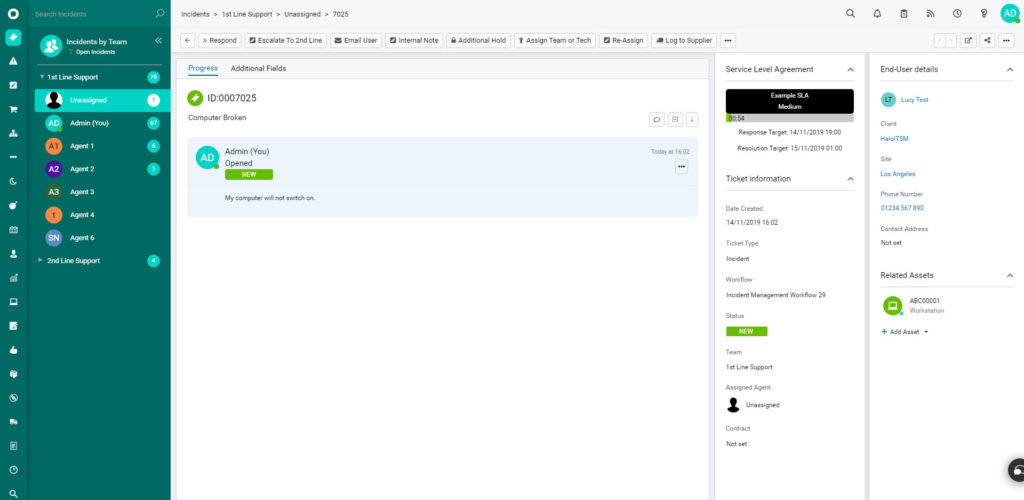Open notifications bell icon

click(877, 13)
